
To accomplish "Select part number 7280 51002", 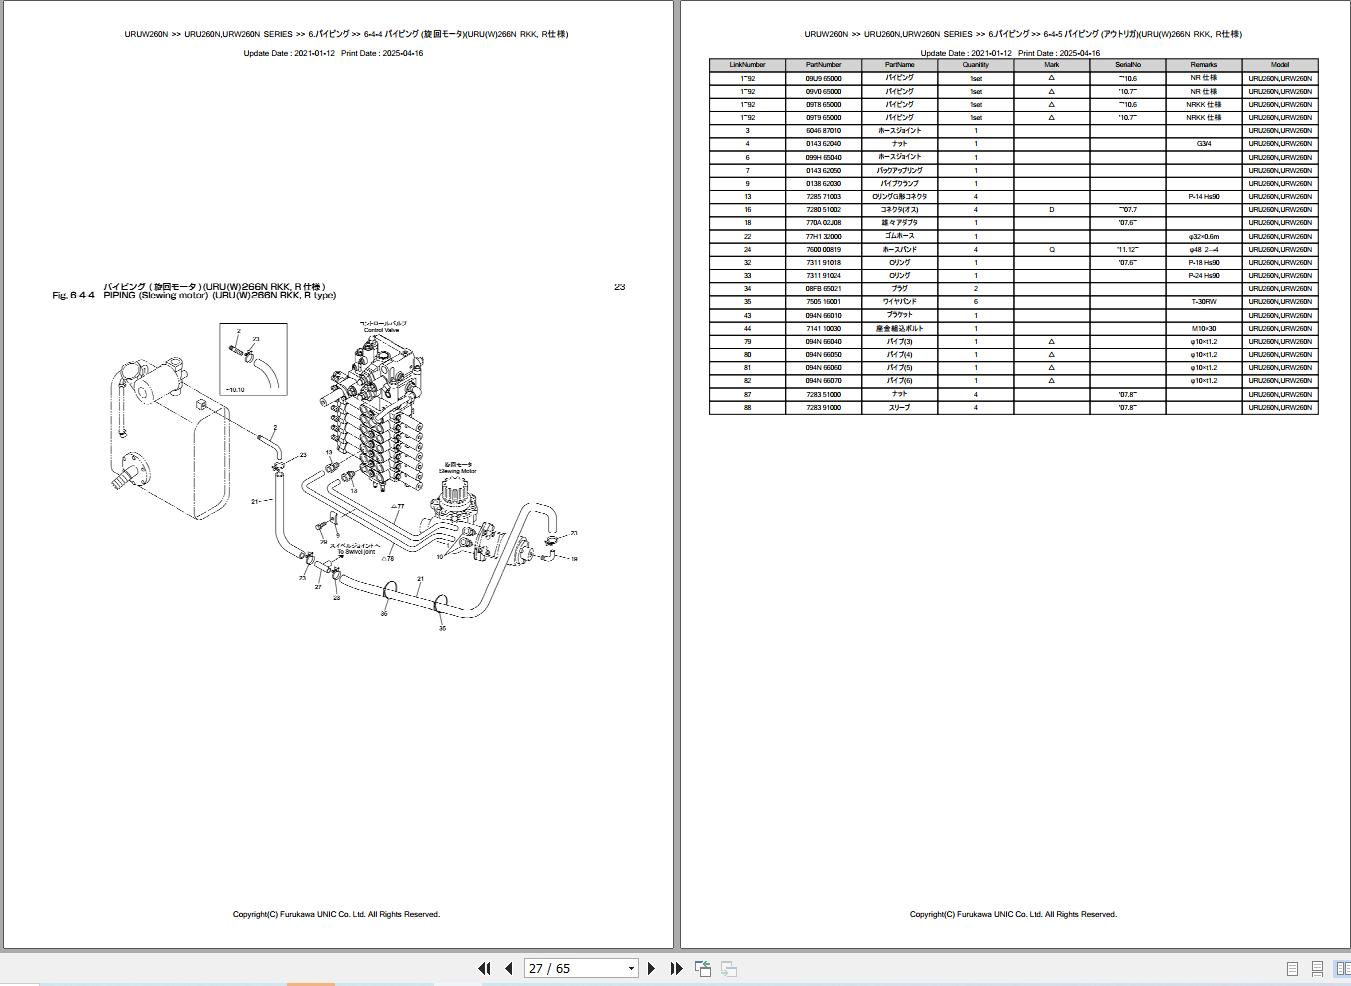I will (x=823, y=210).
